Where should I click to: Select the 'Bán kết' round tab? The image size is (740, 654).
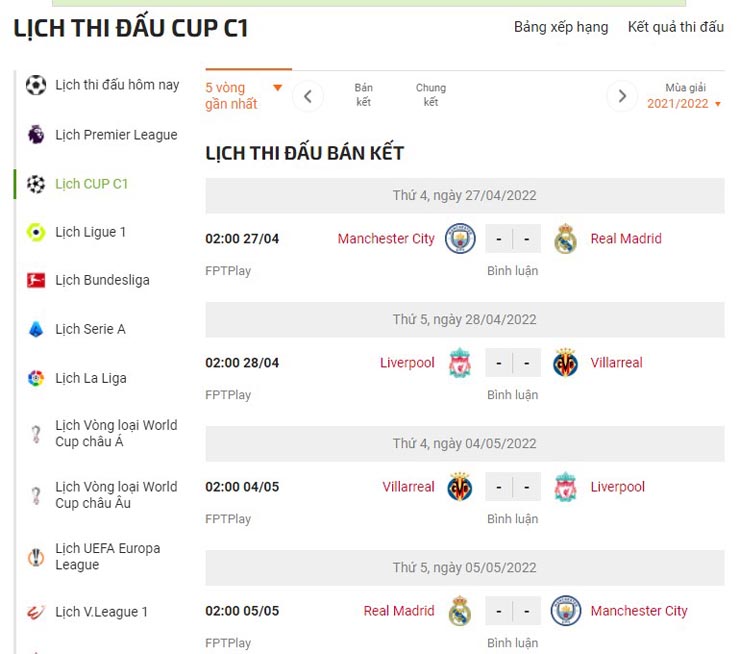point(363,95)
